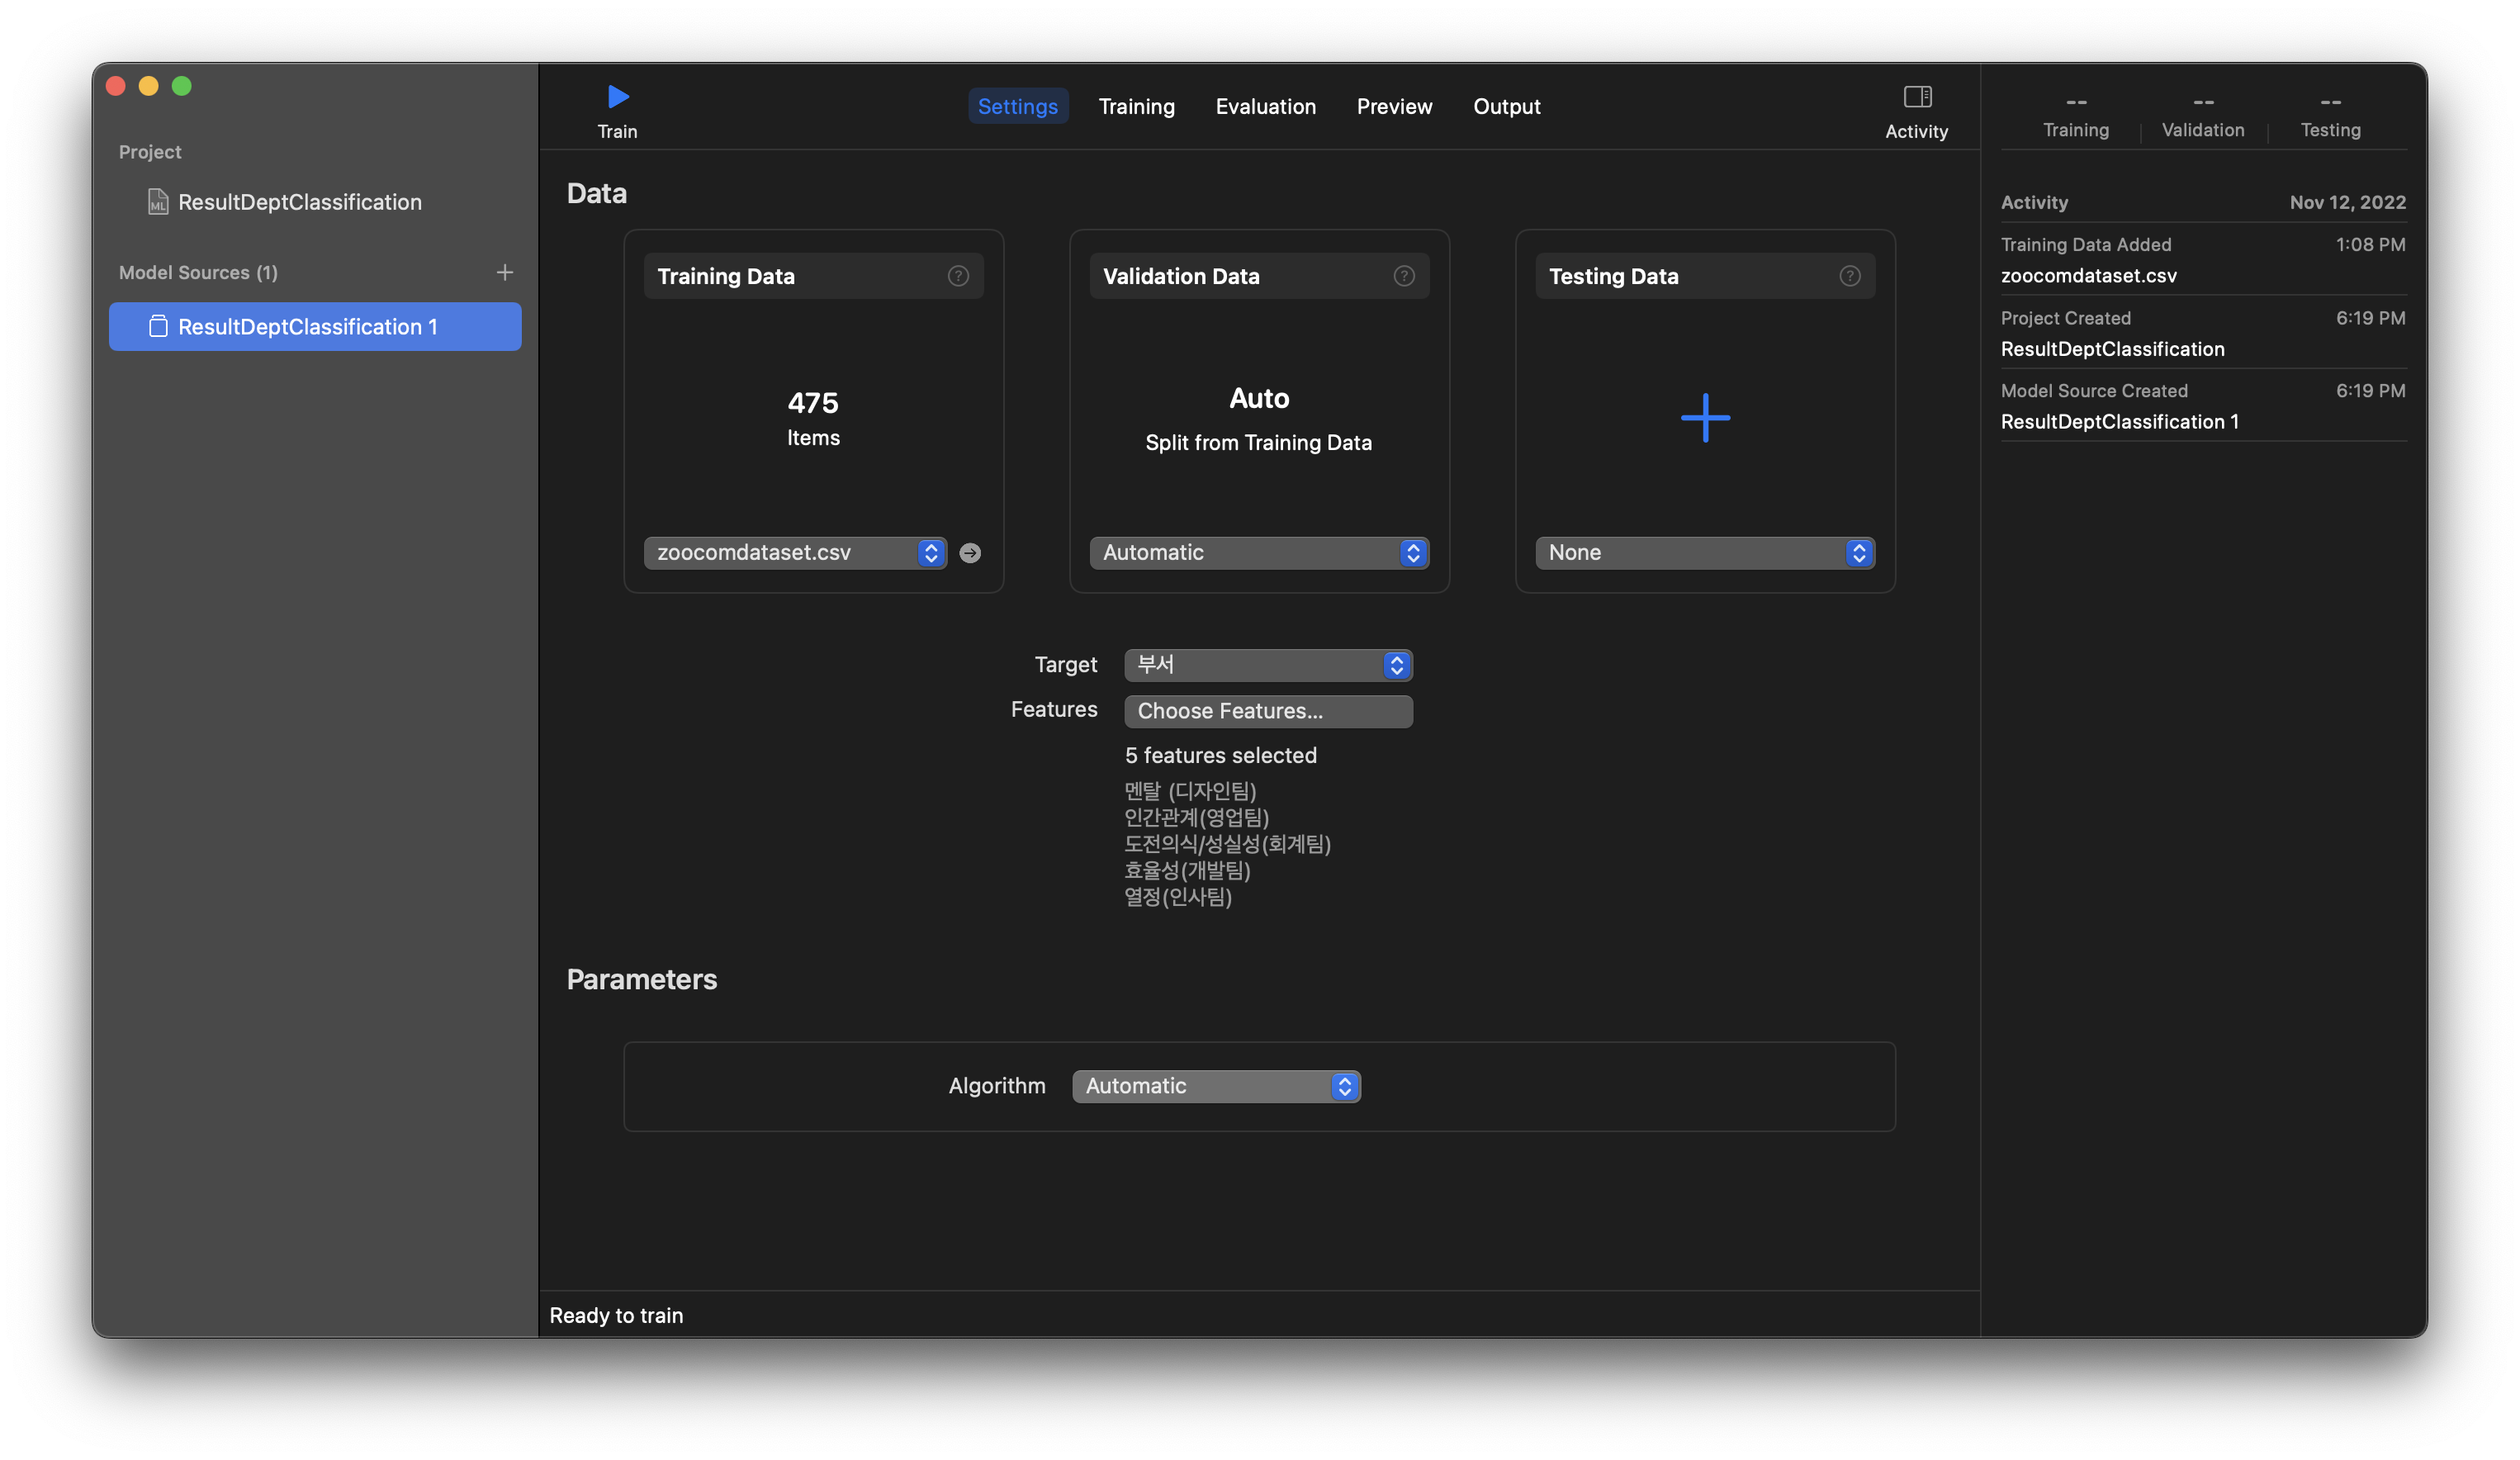This screenshot has width=2520, height=1460.
Task: Click the large plus to add testing data
Action: [x=1704, y=417]
